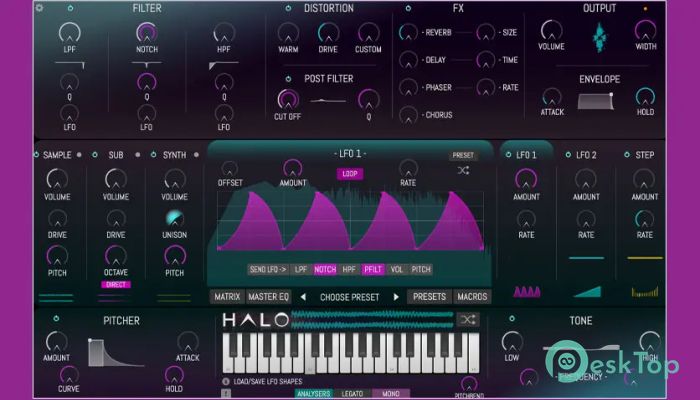
Task: Toggle the TONE section power
Action: pyautogui.click(x=512, y=318)
